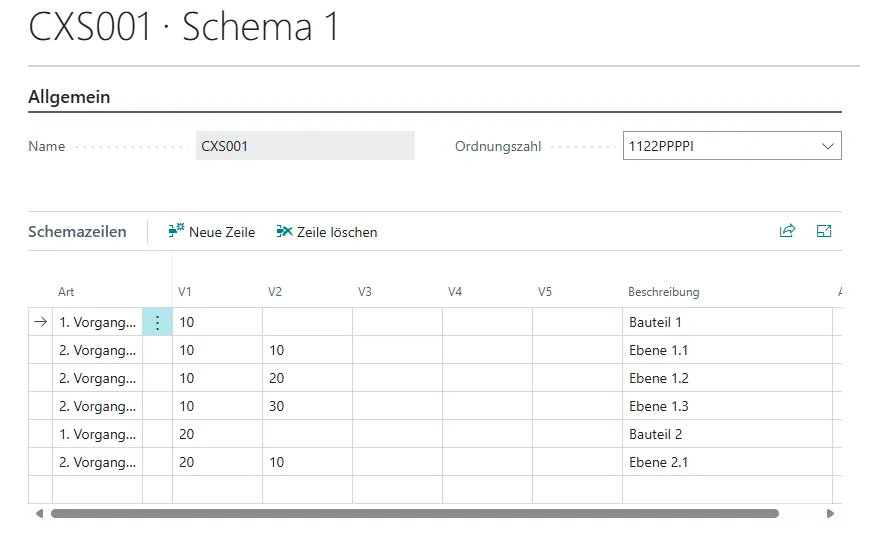This screenshot has height=552, width=872.
Task: Sort by the Beschreibung column header
Action: (x=663, y=292)
